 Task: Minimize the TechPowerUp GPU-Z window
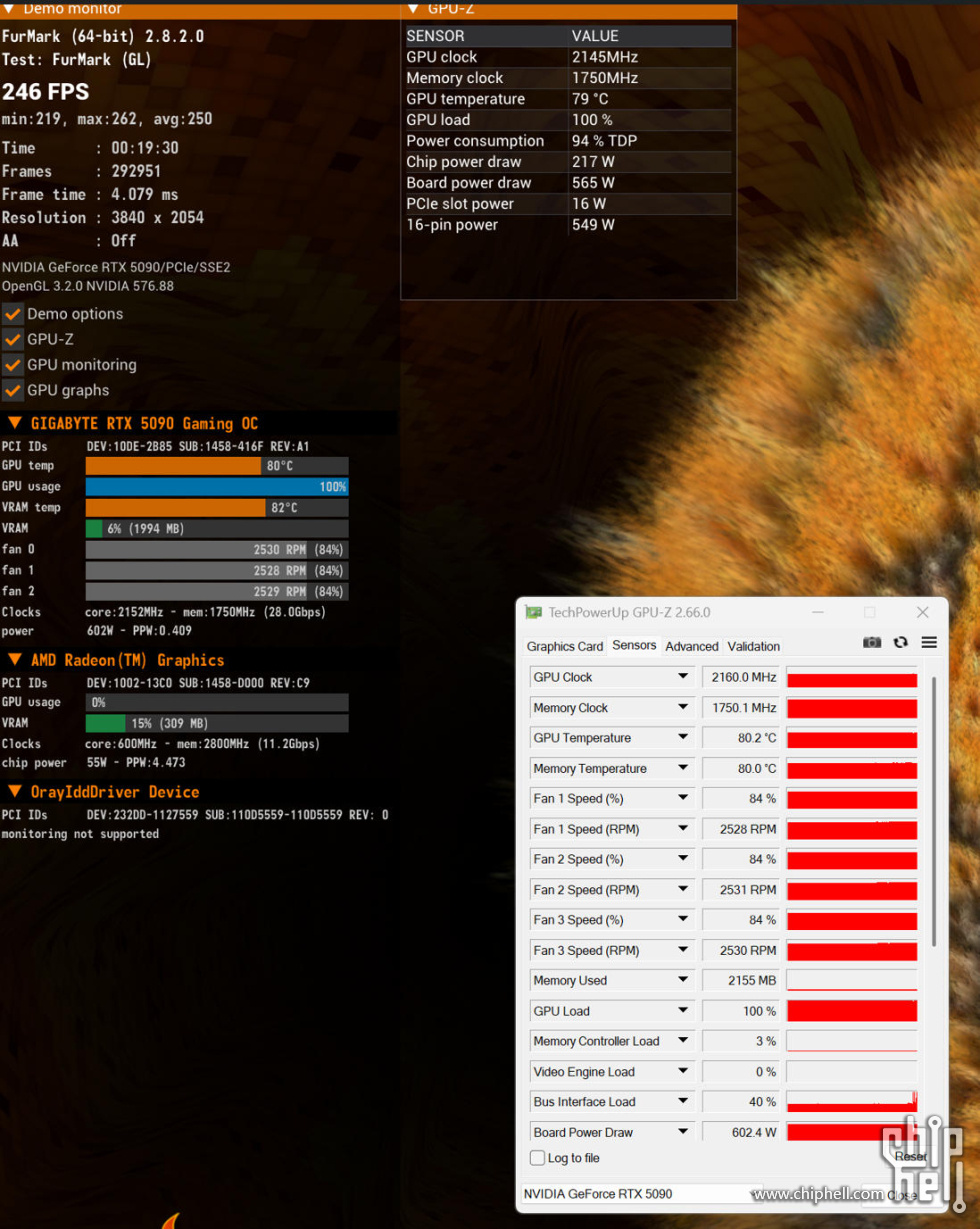point(819,612)
